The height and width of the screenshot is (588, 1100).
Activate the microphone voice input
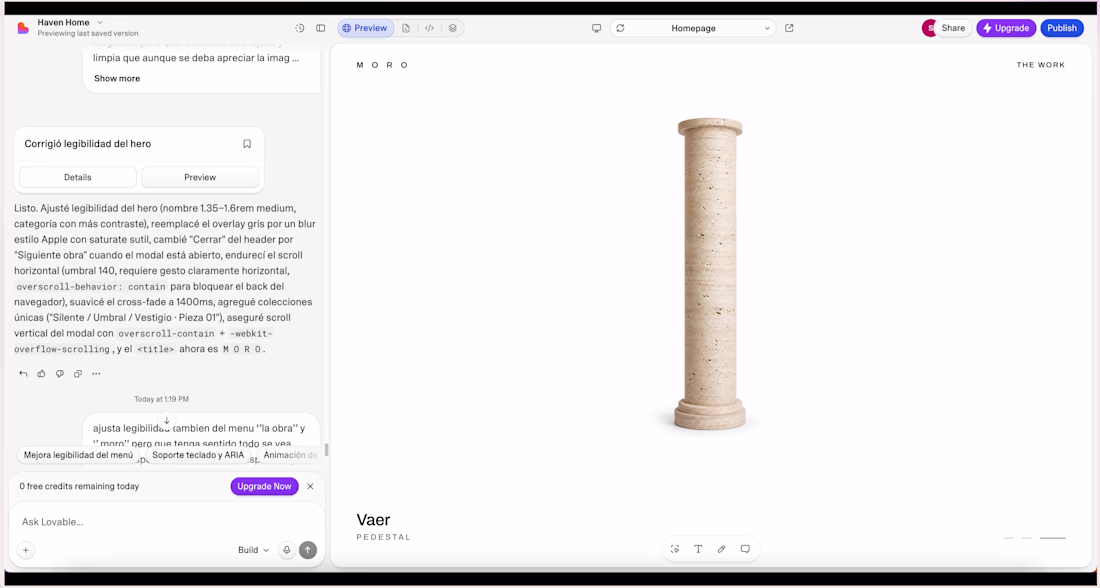click(x=286, y=550)
